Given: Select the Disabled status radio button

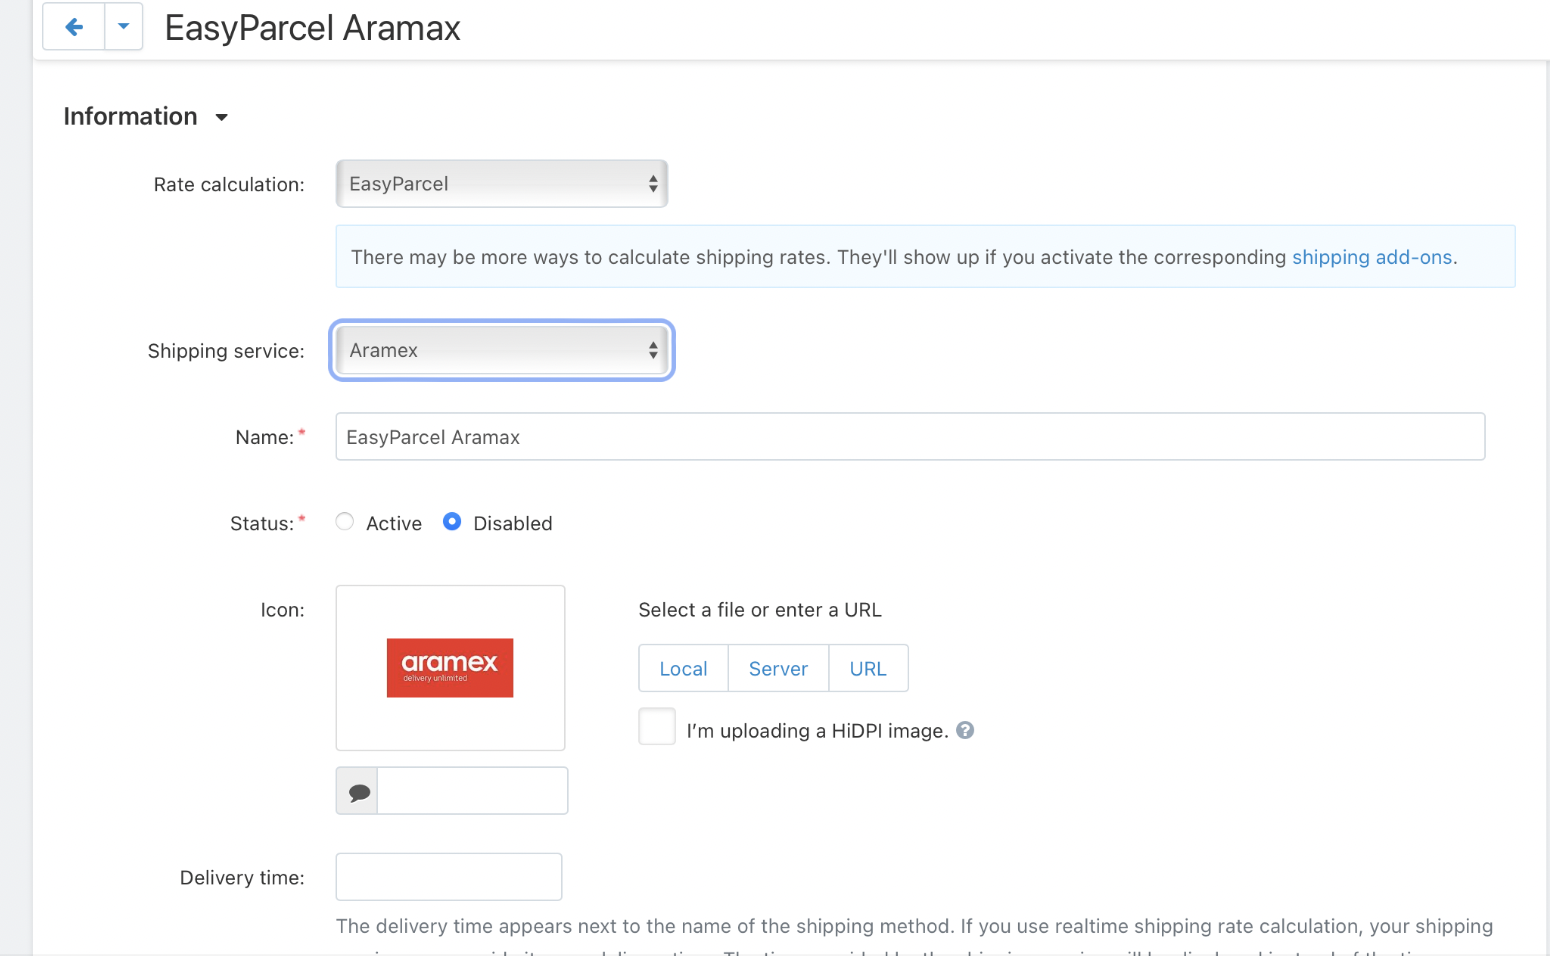Looking at the screenshot, I should tap(452, 521).
